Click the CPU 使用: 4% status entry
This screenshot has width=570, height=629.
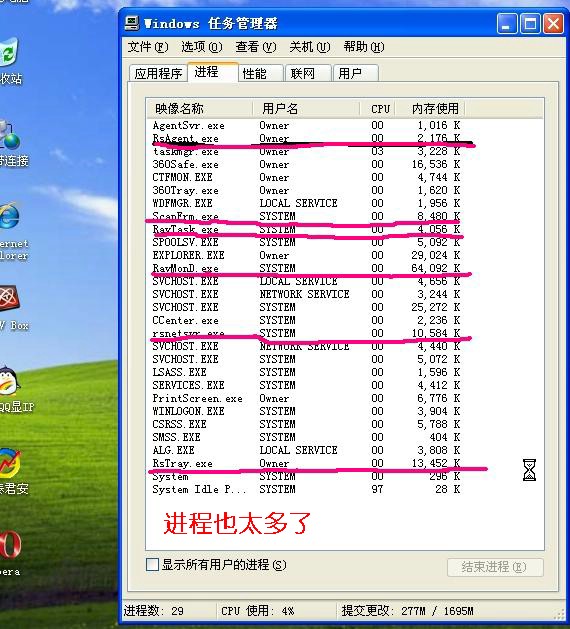(x=258, y=611)
